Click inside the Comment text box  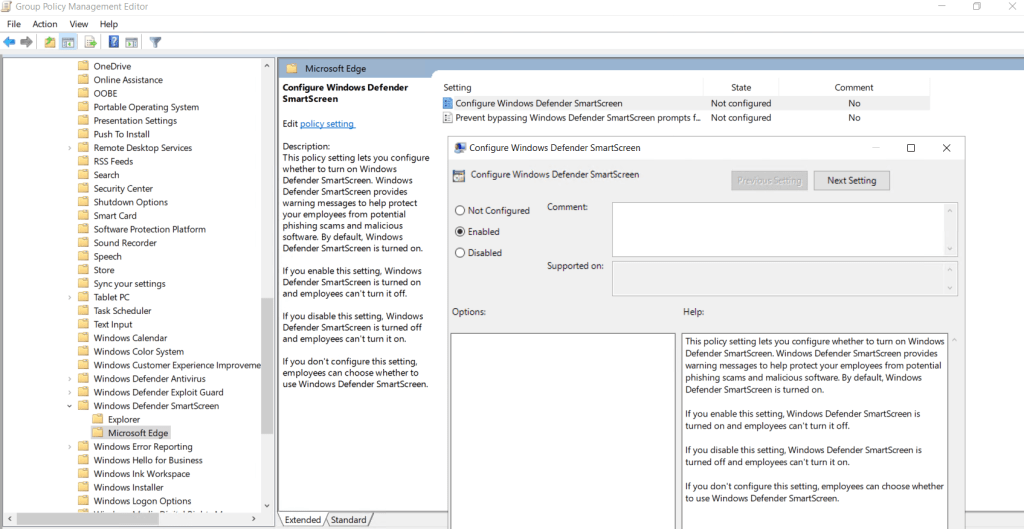click(778, 228)
